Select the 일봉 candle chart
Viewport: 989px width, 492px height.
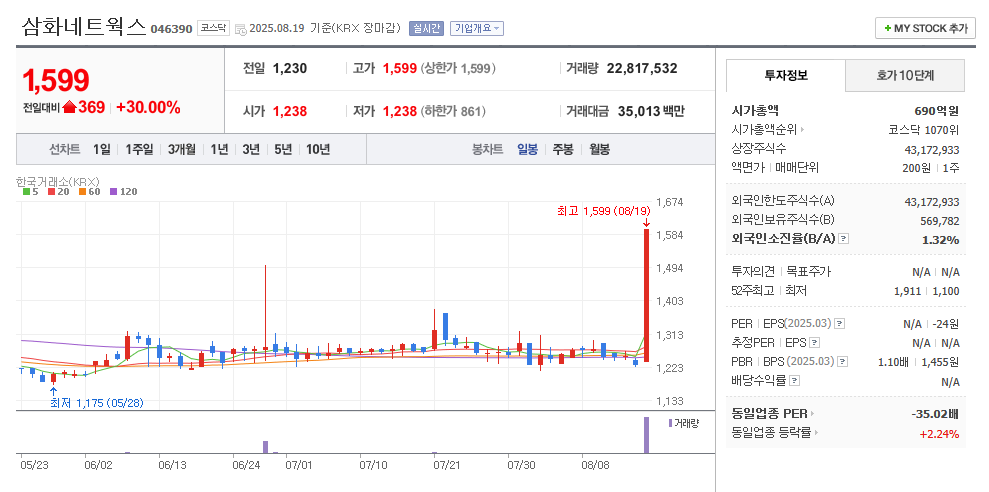(x=527, y=149)
